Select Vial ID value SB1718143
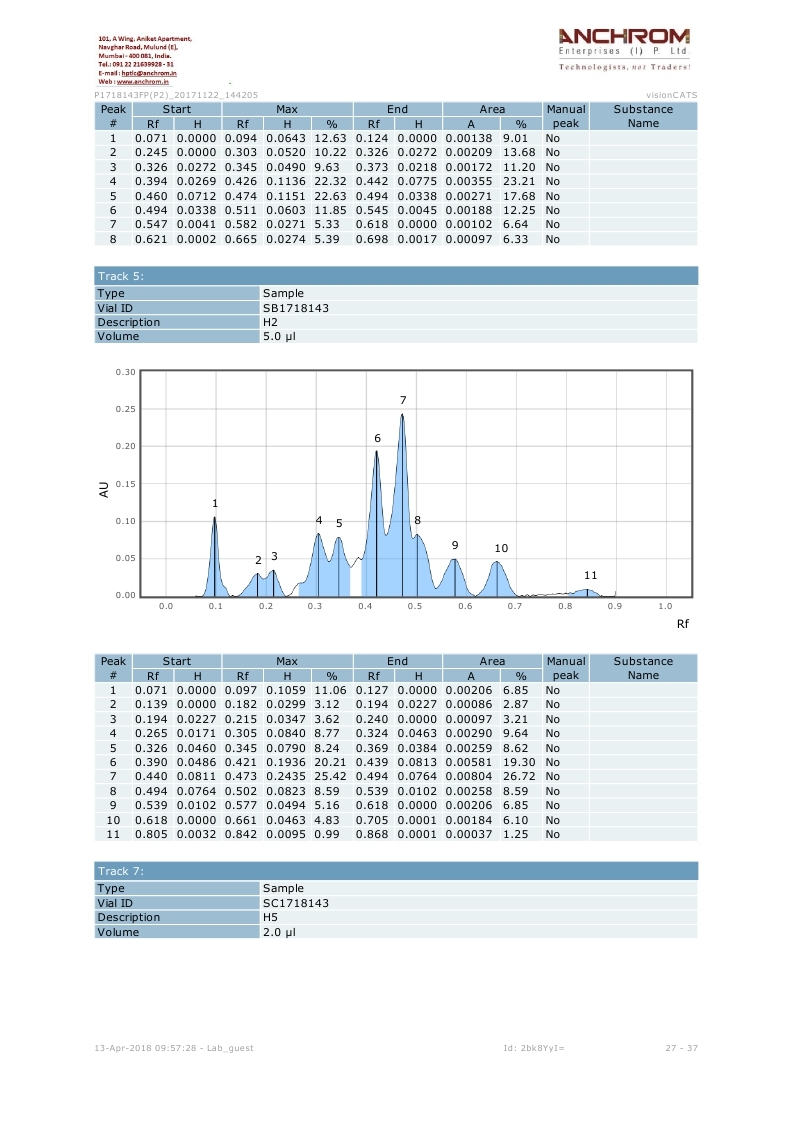 click(x=295, y=308)
